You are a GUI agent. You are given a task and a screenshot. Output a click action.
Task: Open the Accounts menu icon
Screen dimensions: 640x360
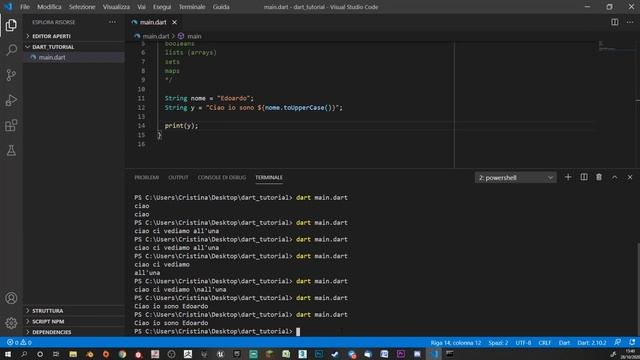11,298
